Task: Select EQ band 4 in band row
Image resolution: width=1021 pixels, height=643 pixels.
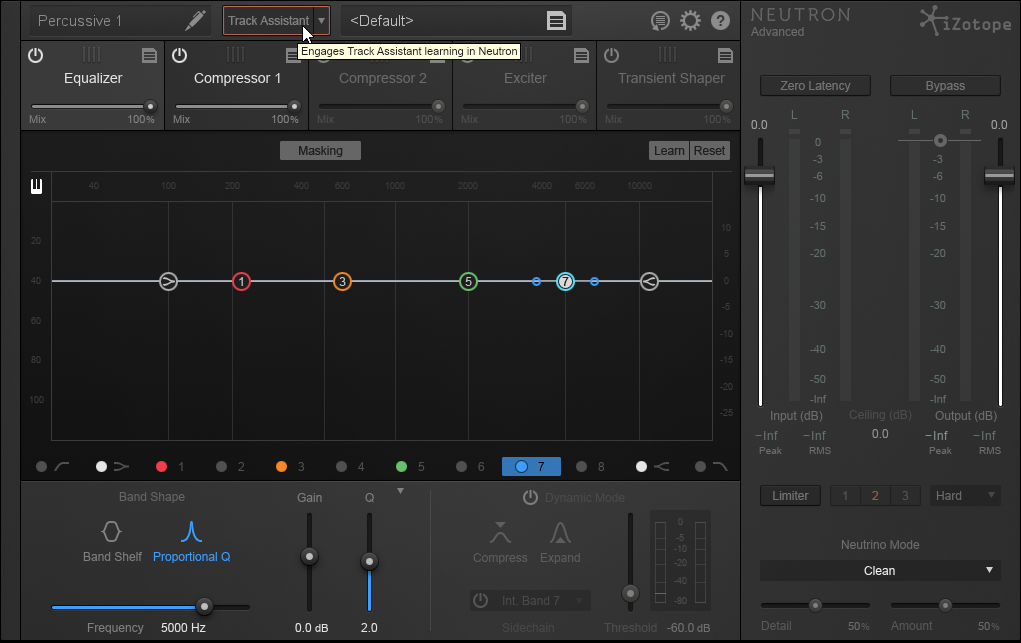Action: [350, 466]
